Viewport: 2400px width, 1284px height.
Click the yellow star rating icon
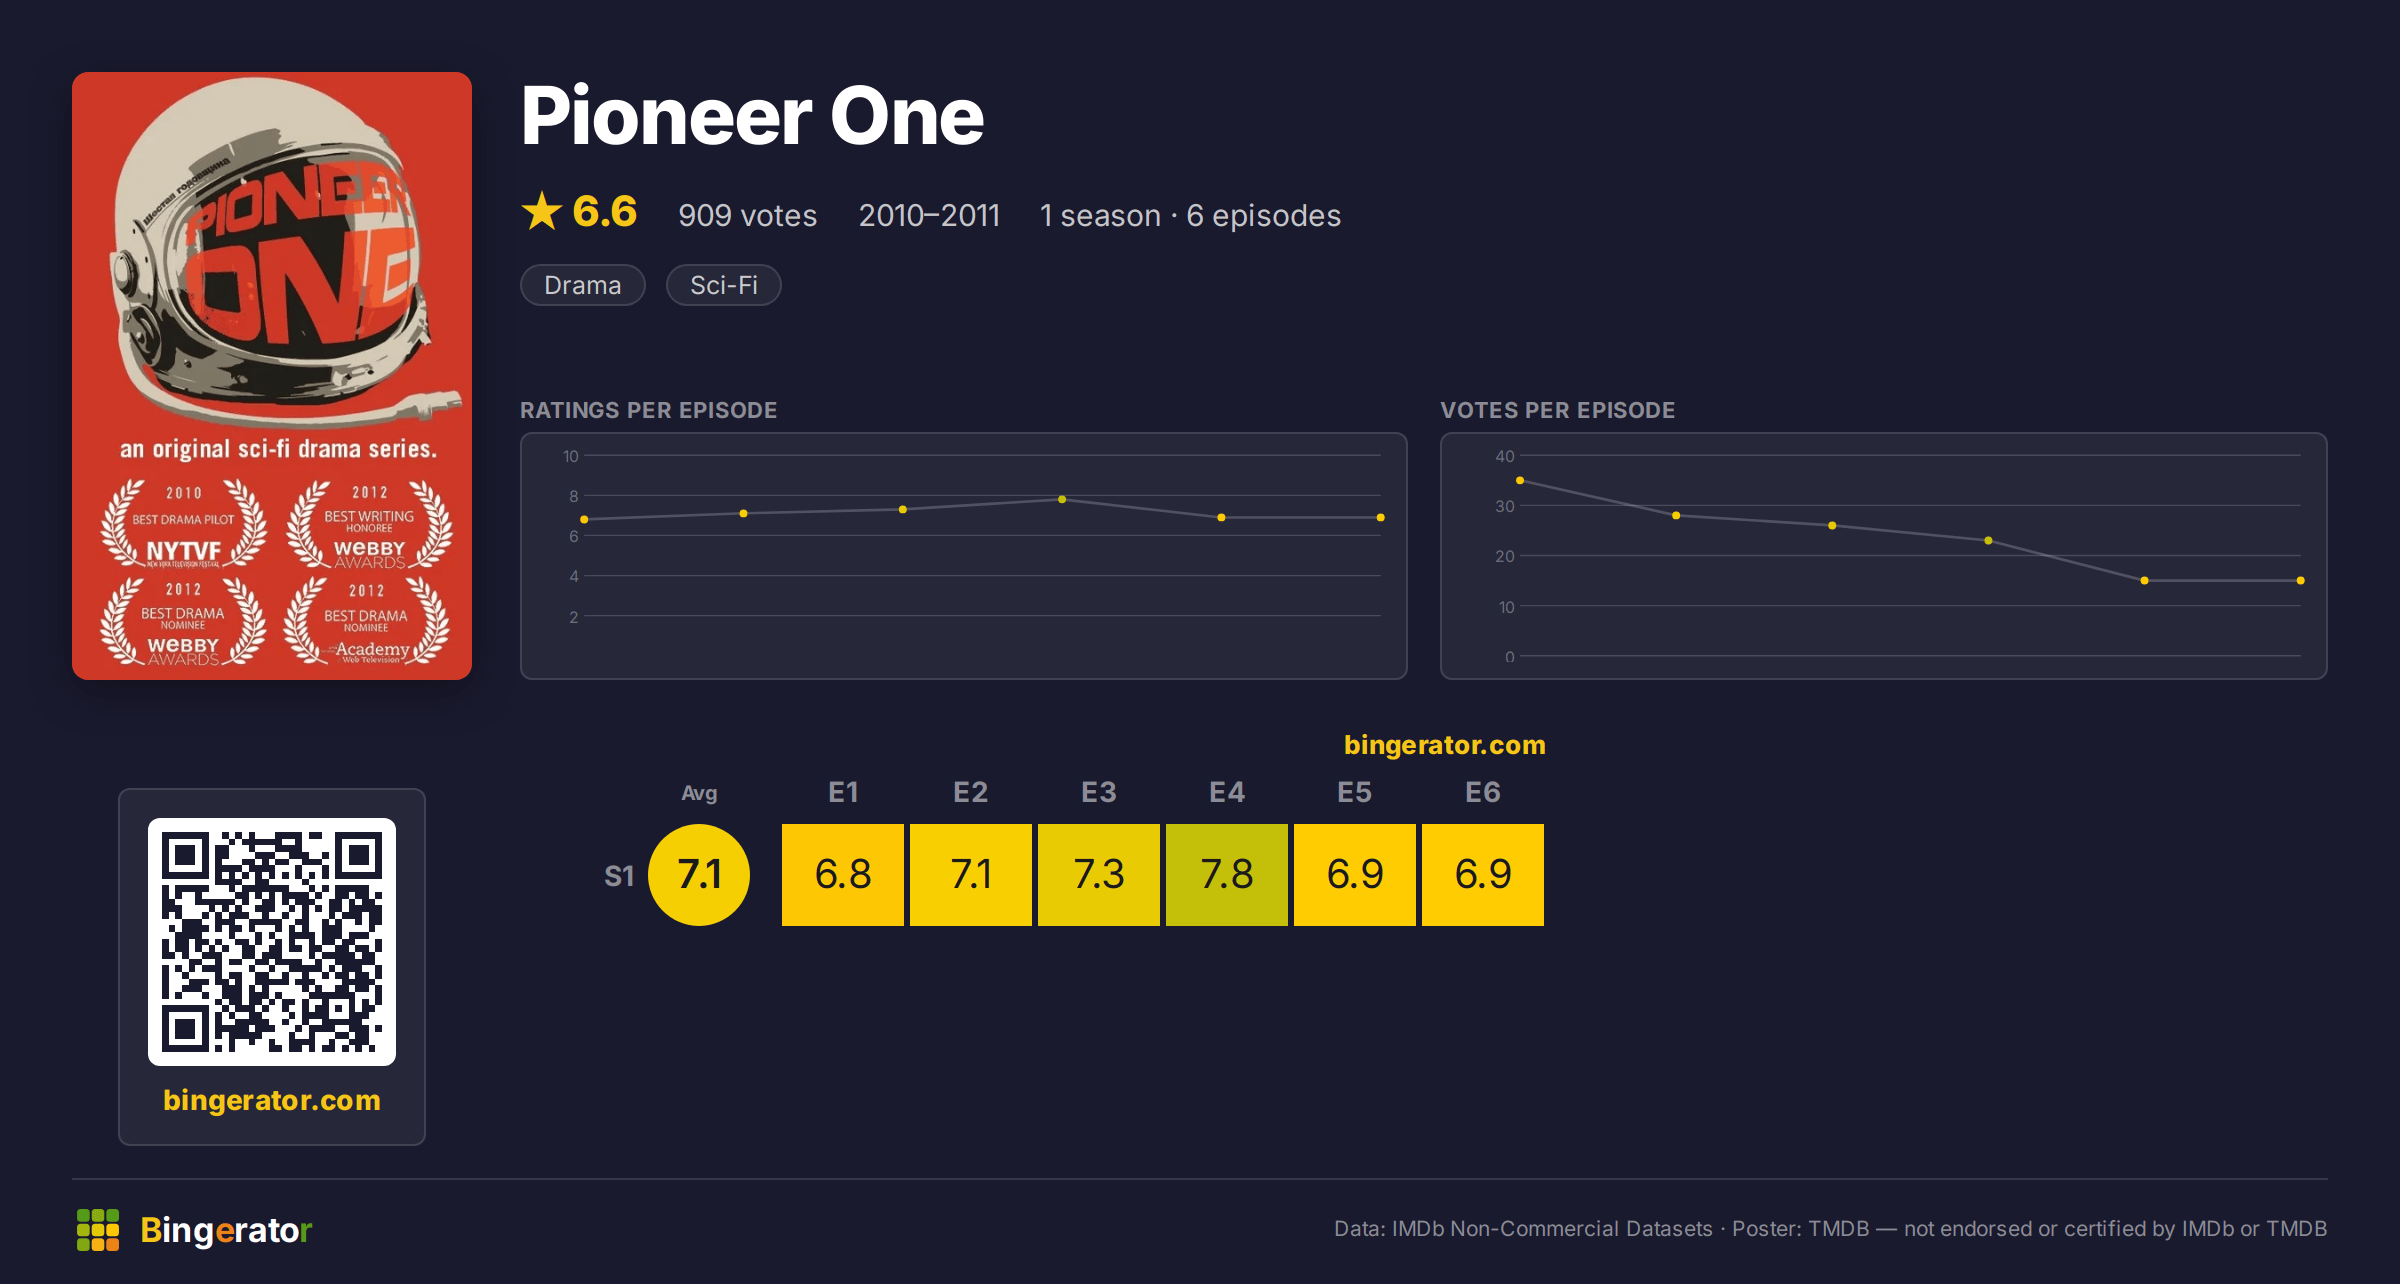tap(542, 212)
